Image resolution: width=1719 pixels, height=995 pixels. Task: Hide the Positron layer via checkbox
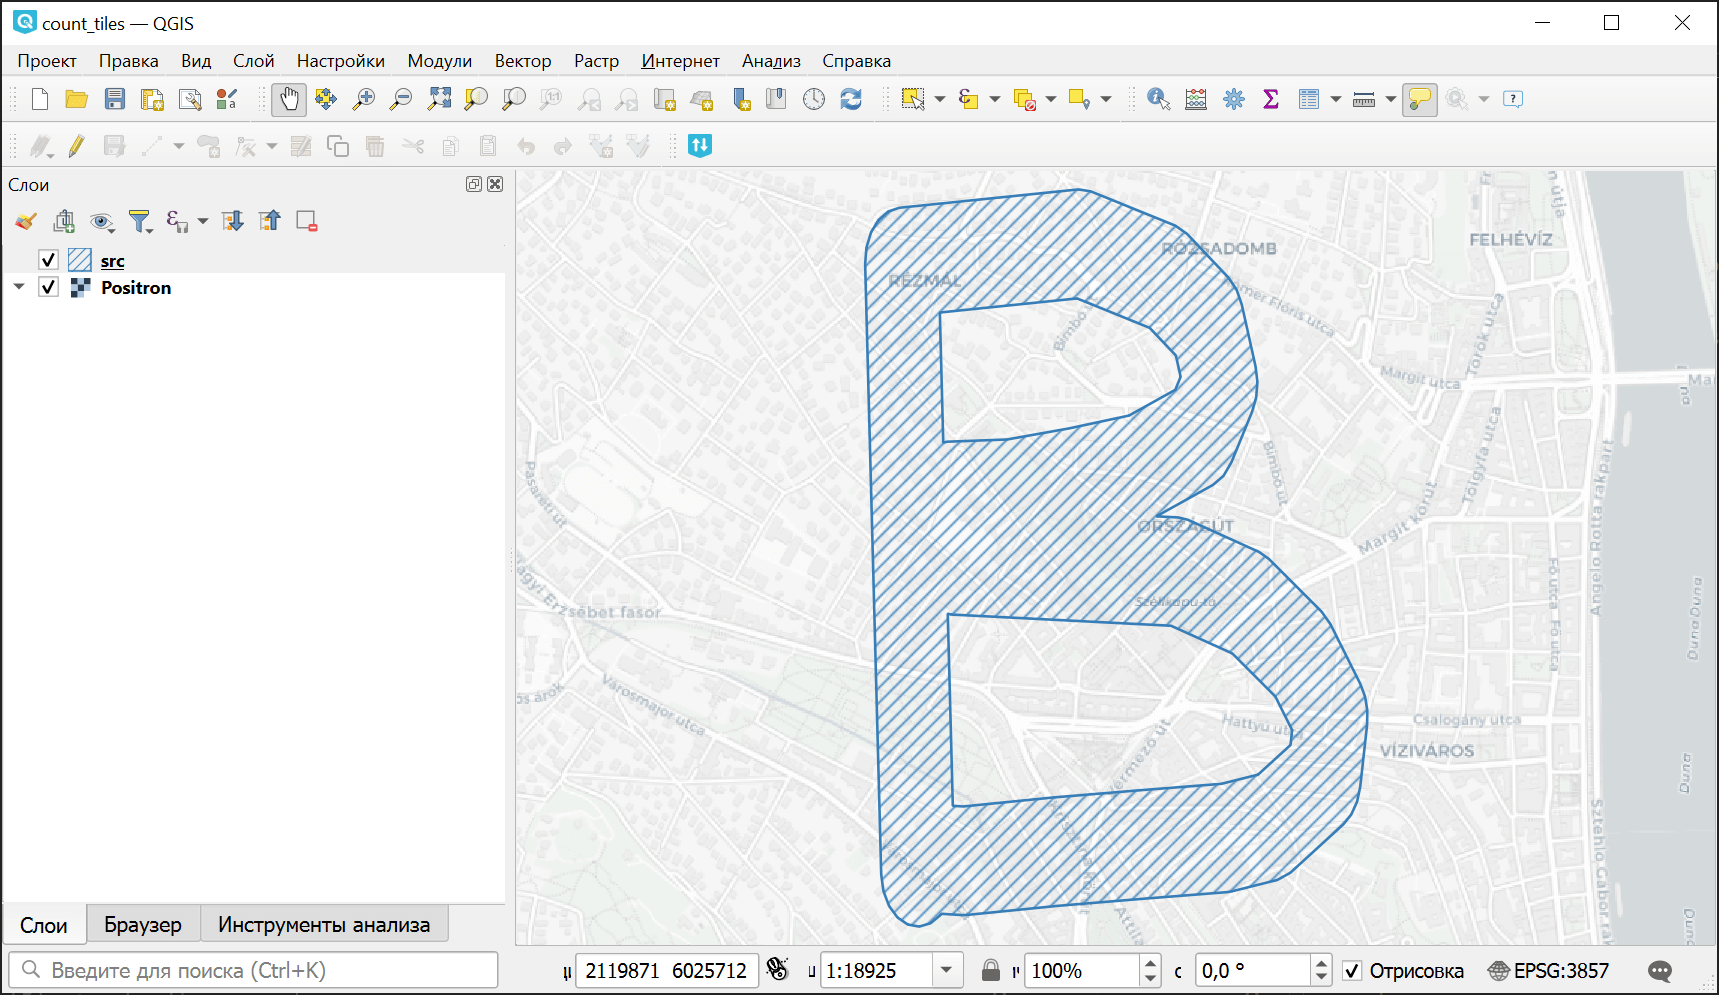48,287
